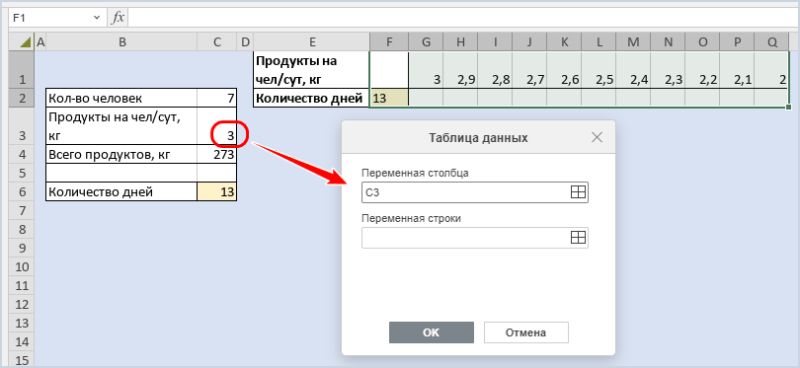Select column E header
This screenshot has height=368, width=800.
[312, 43]
